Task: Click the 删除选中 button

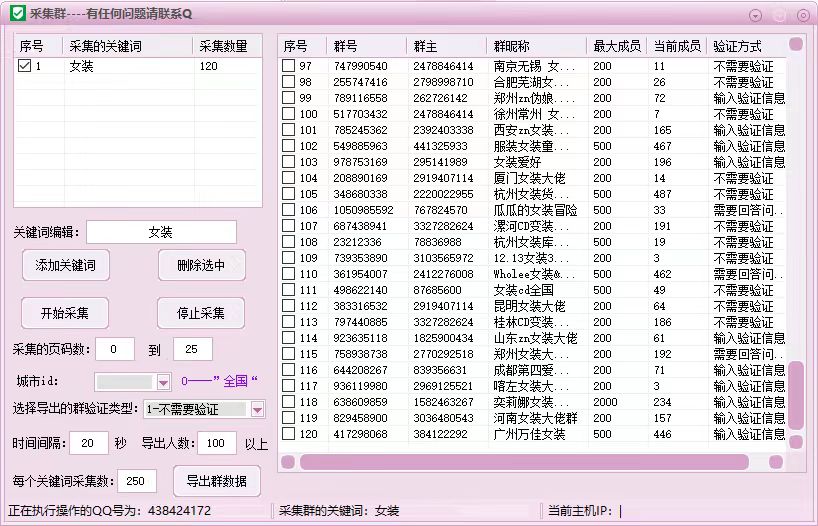Action: (201, 265)
